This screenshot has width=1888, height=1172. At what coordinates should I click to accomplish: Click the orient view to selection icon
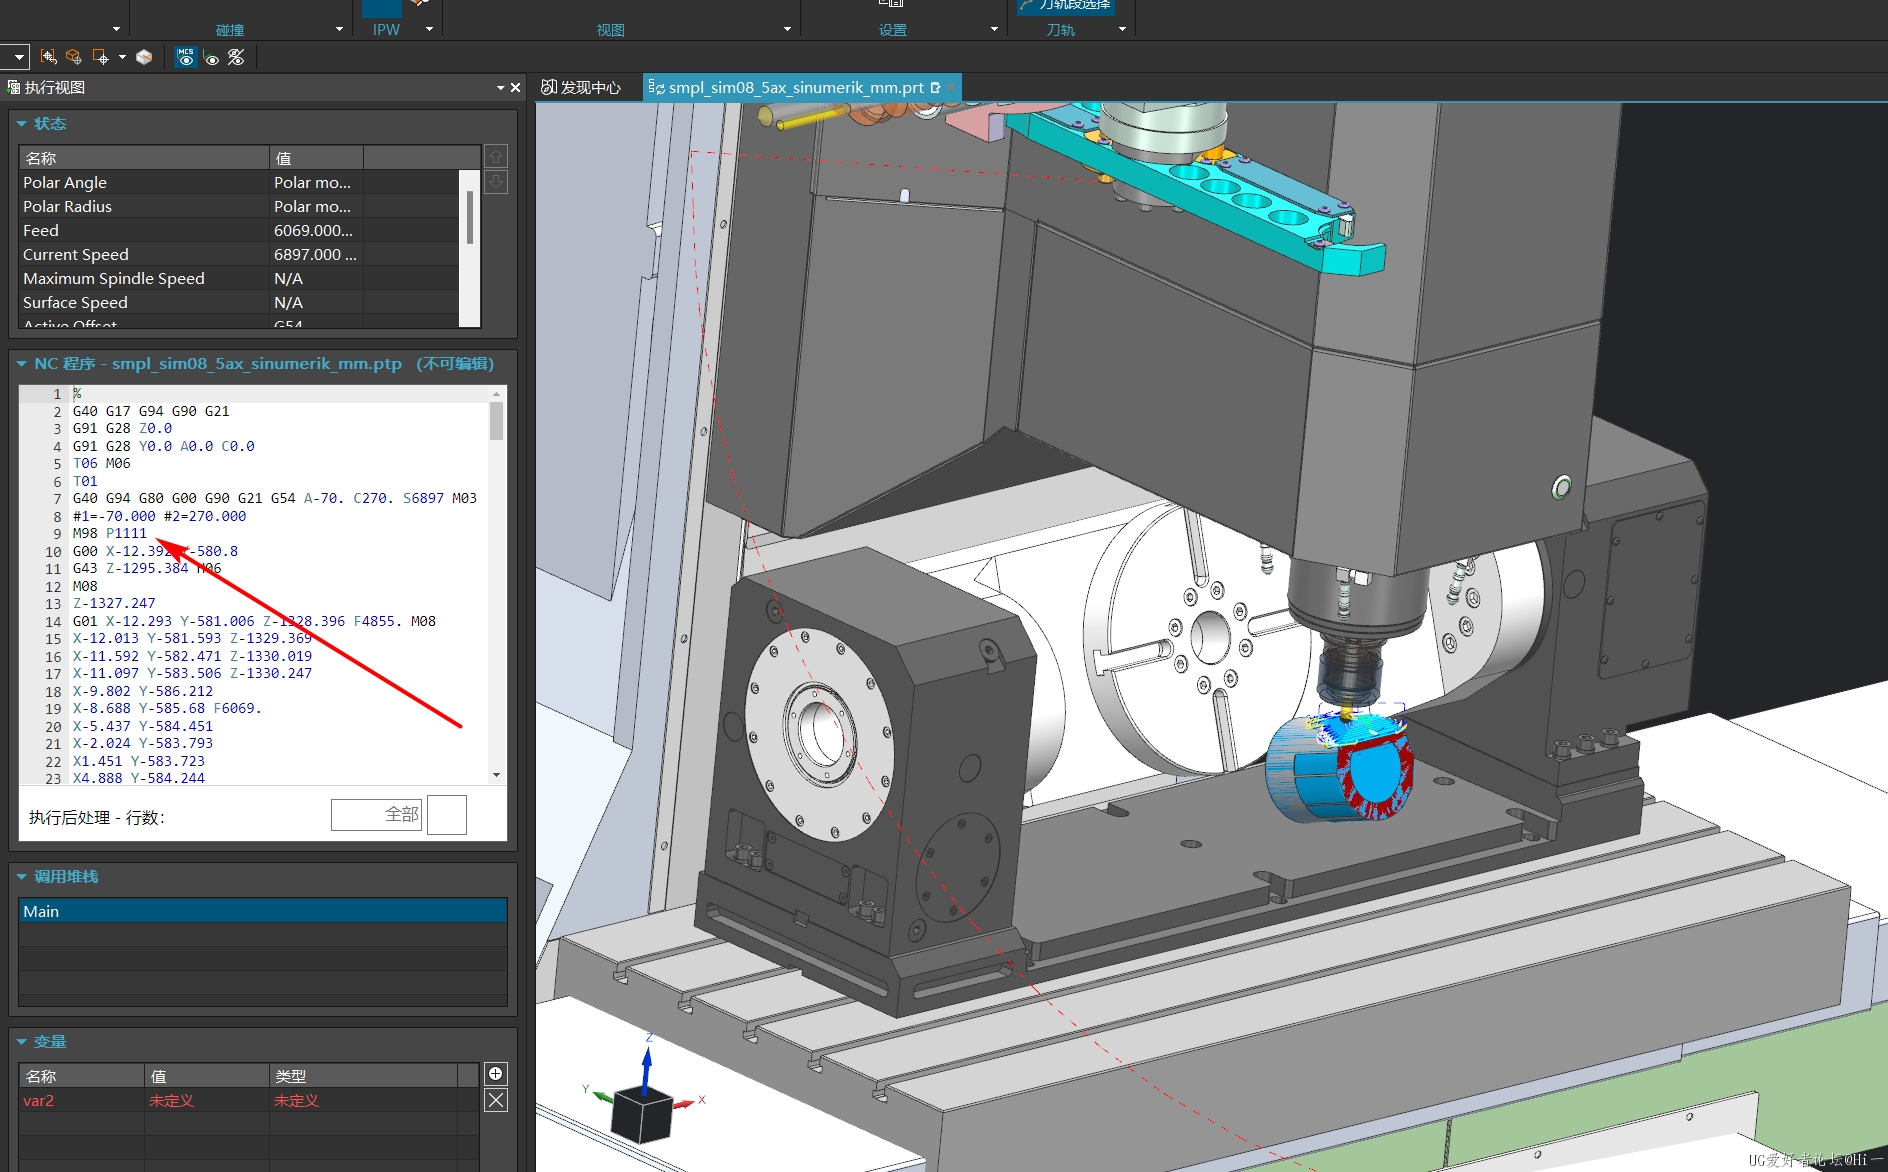point(48,57)
